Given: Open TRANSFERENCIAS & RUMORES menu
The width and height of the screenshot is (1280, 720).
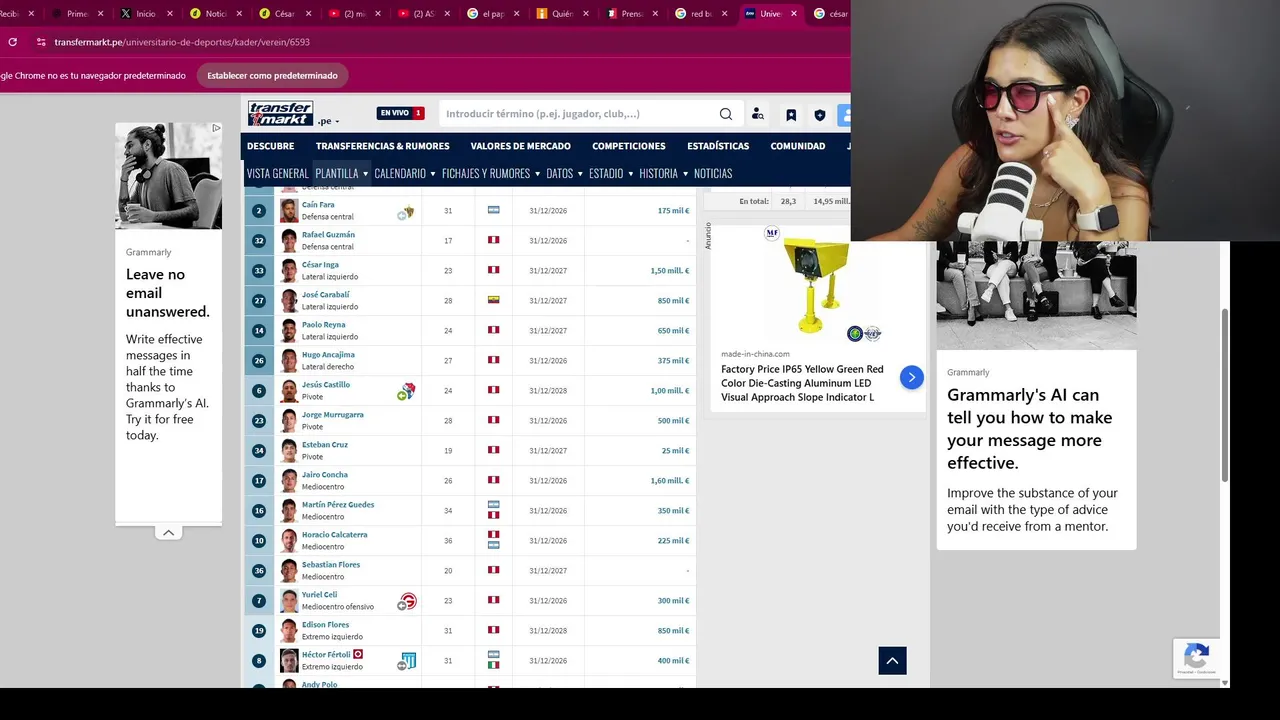Looking at the screenshot, I should click(382, 146).
